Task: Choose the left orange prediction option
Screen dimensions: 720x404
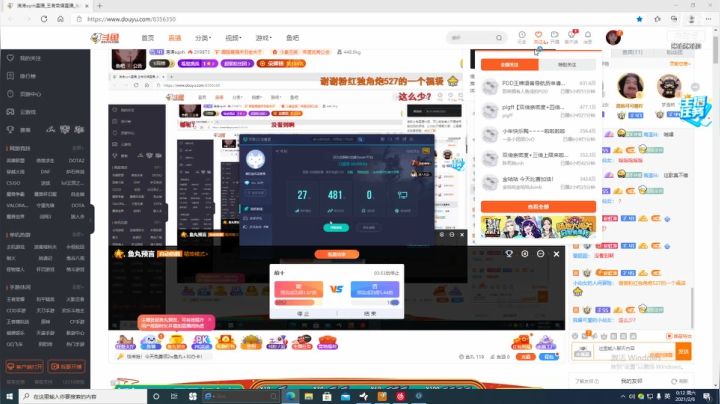Action: click(x=298, y=289)
